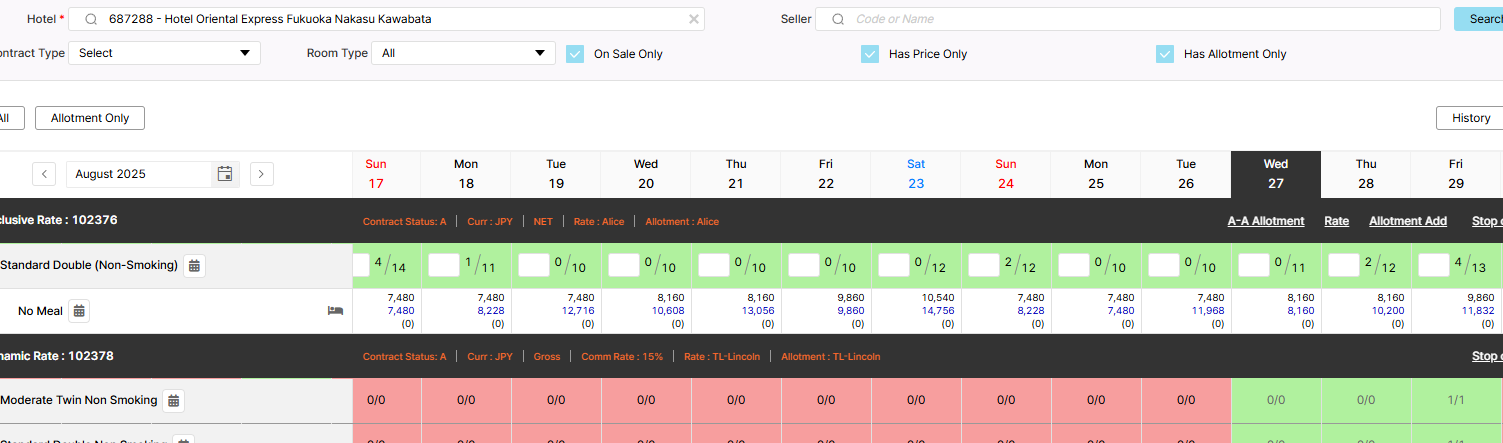Click calendar icon beside No Meal
Screen dimensions: 1503x443
[79, 311]
